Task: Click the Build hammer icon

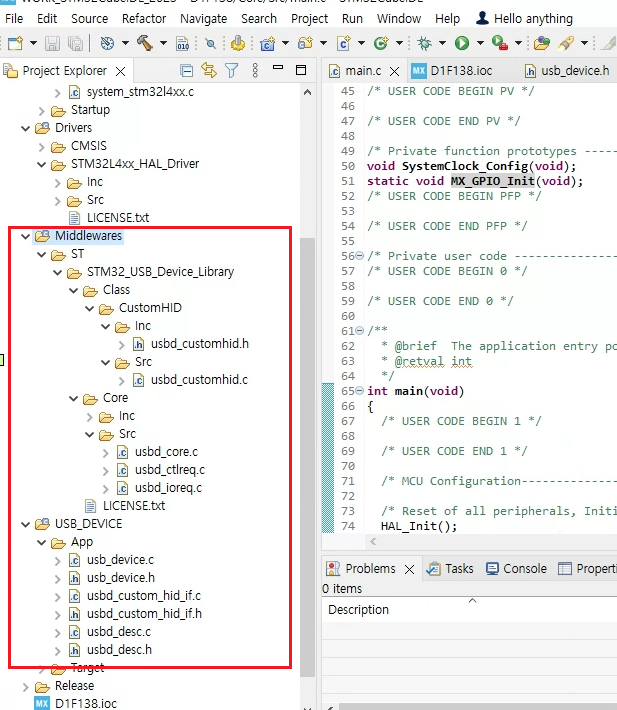Action: pyautogui.click(x=145, y=43)
